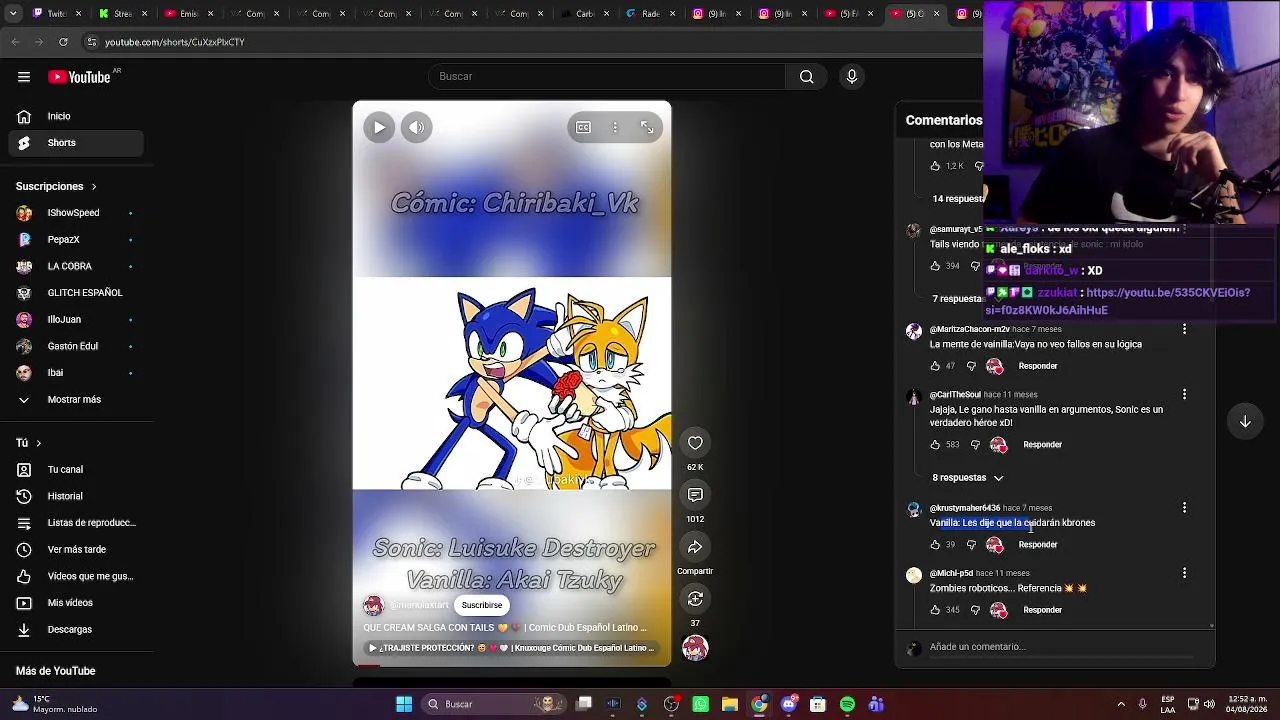Subscribe to the channel with Suscribirse
Image resolution: width=1280 pixels, height=720 pixels.
(x=482, y=605)
